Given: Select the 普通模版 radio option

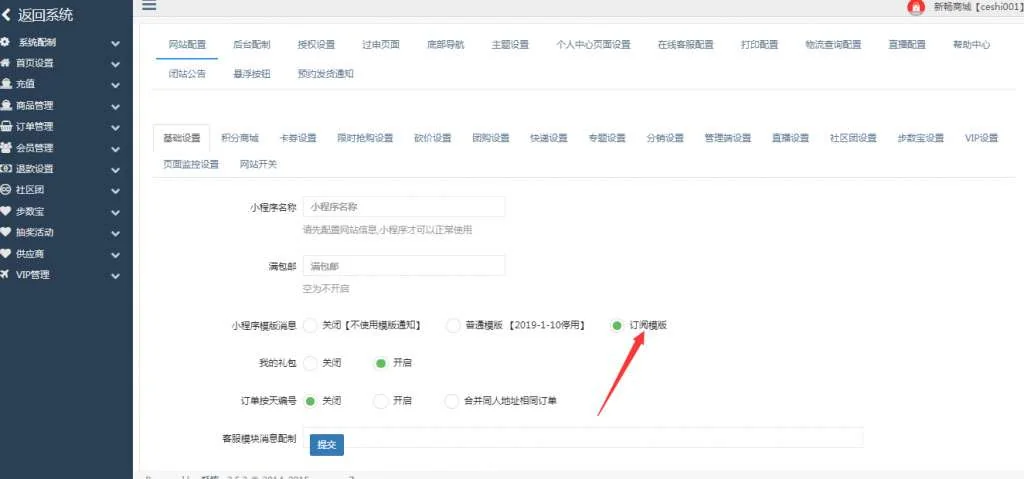Looking at the screenshot, I should point(453,325).
